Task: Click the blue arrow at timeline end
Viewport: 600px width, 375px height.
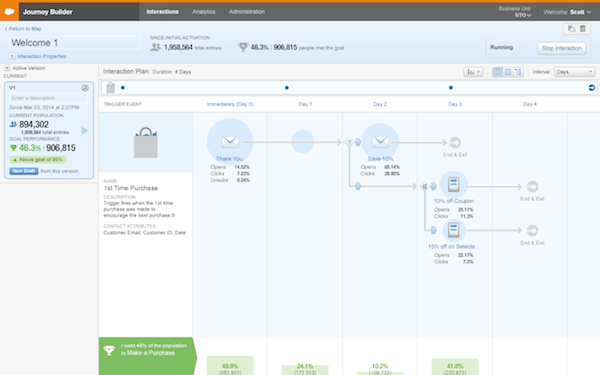Action: (x=592, y=88)
